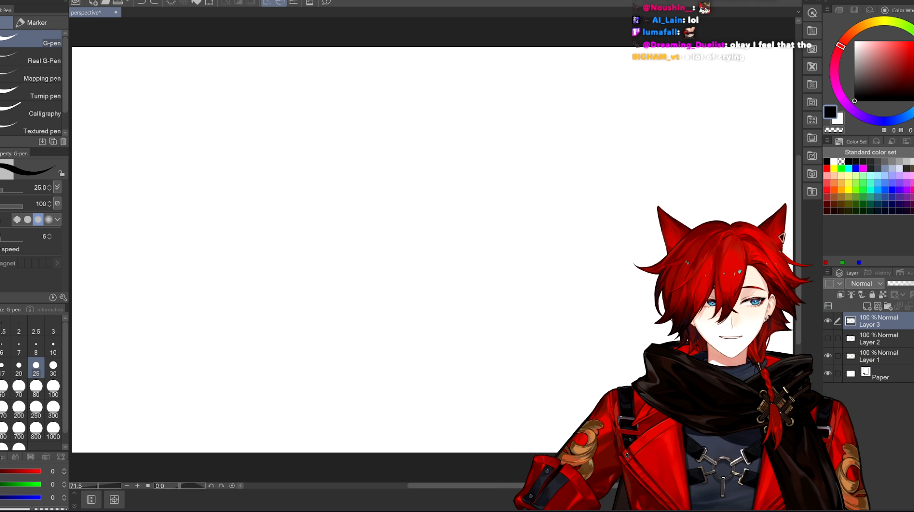Hide Layer 3 via its eye icon

[x=828, y=321]
